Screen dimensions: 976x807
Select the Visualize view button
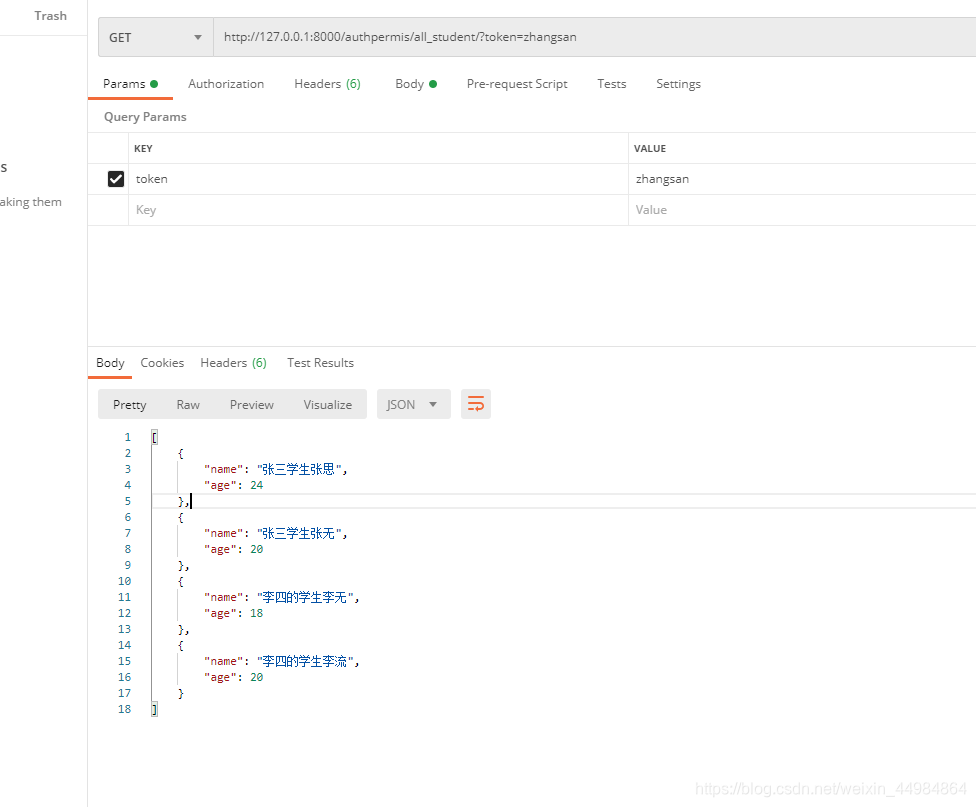click(x=327, y=405)
